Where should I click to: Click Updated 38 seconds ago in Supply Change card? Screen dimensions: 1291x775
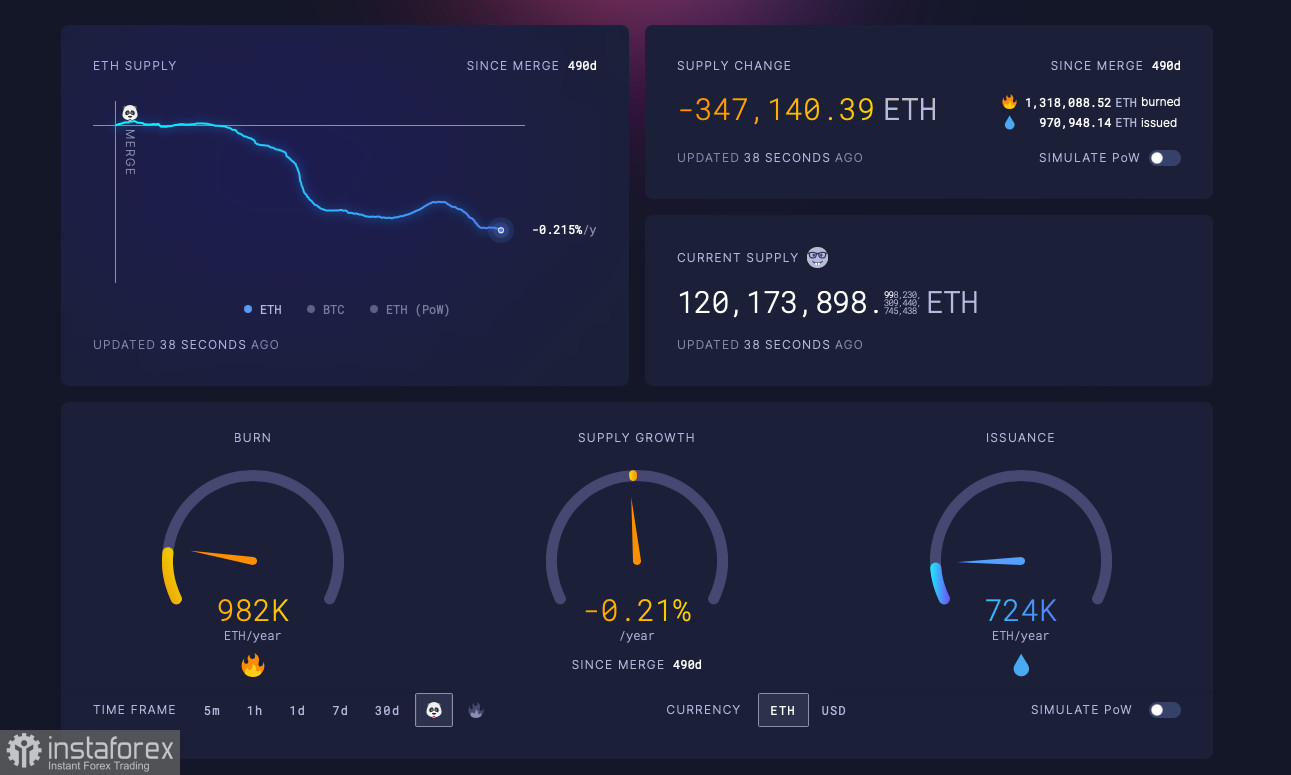click(770, 158)
